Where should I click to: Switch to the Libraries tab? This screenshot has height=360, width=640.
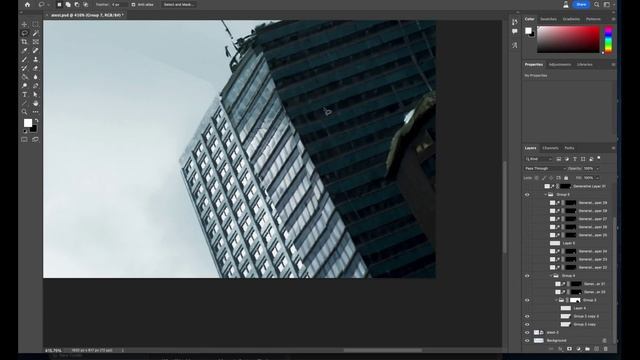pyautogui.click(x=584, y=64)
